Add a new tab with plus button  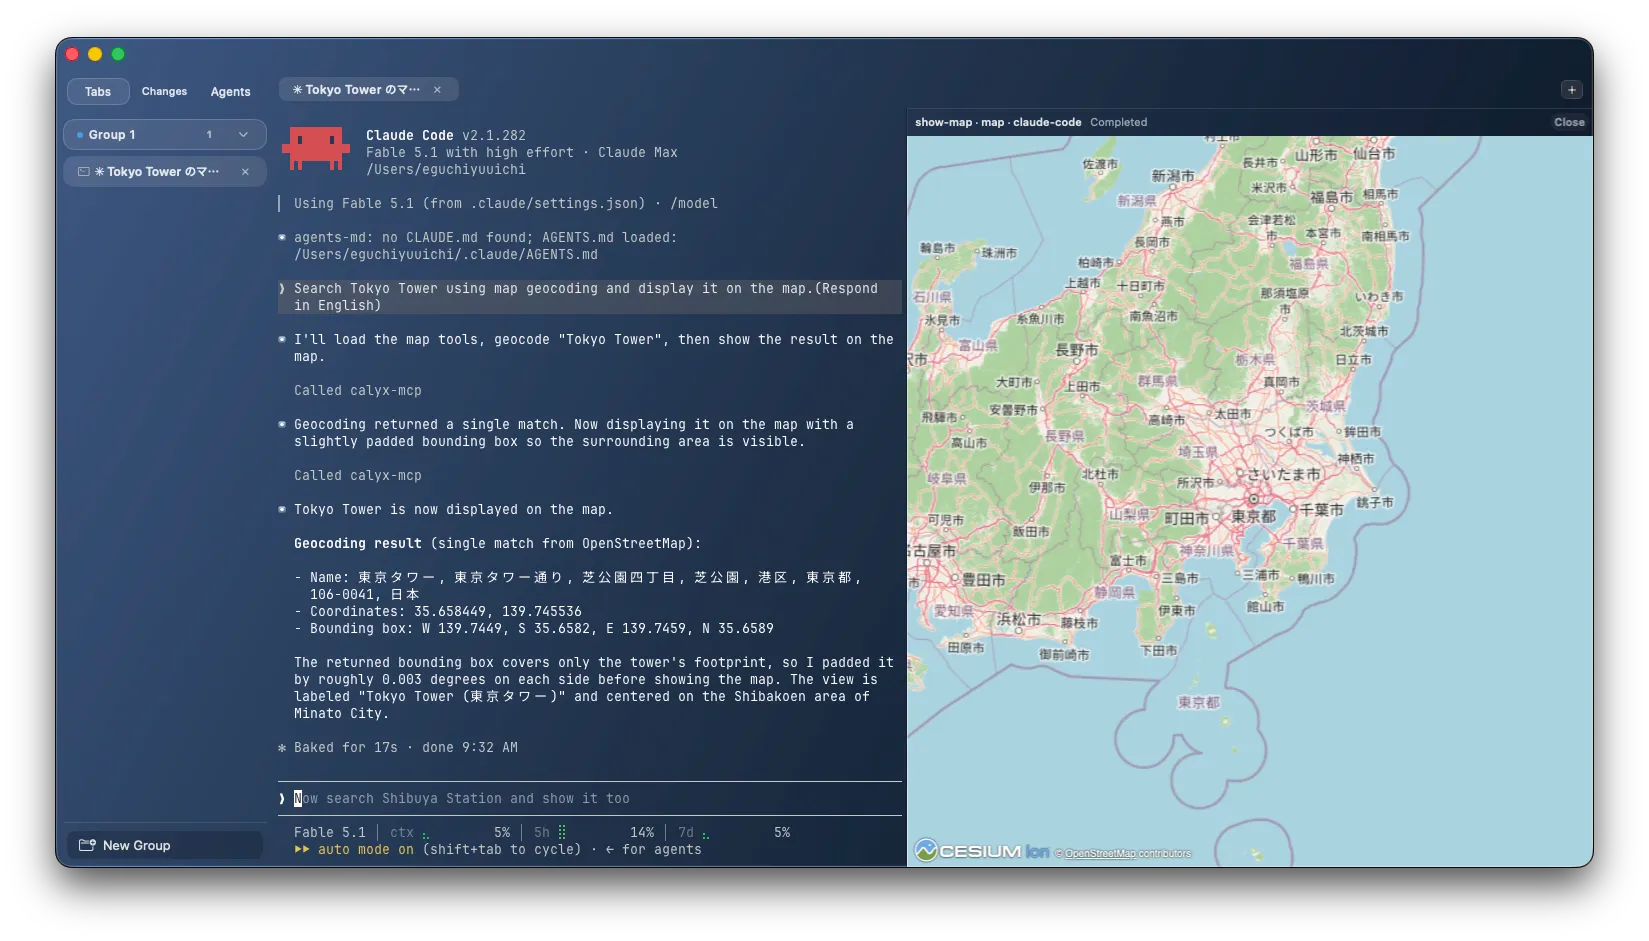(x=1571, y=90)
